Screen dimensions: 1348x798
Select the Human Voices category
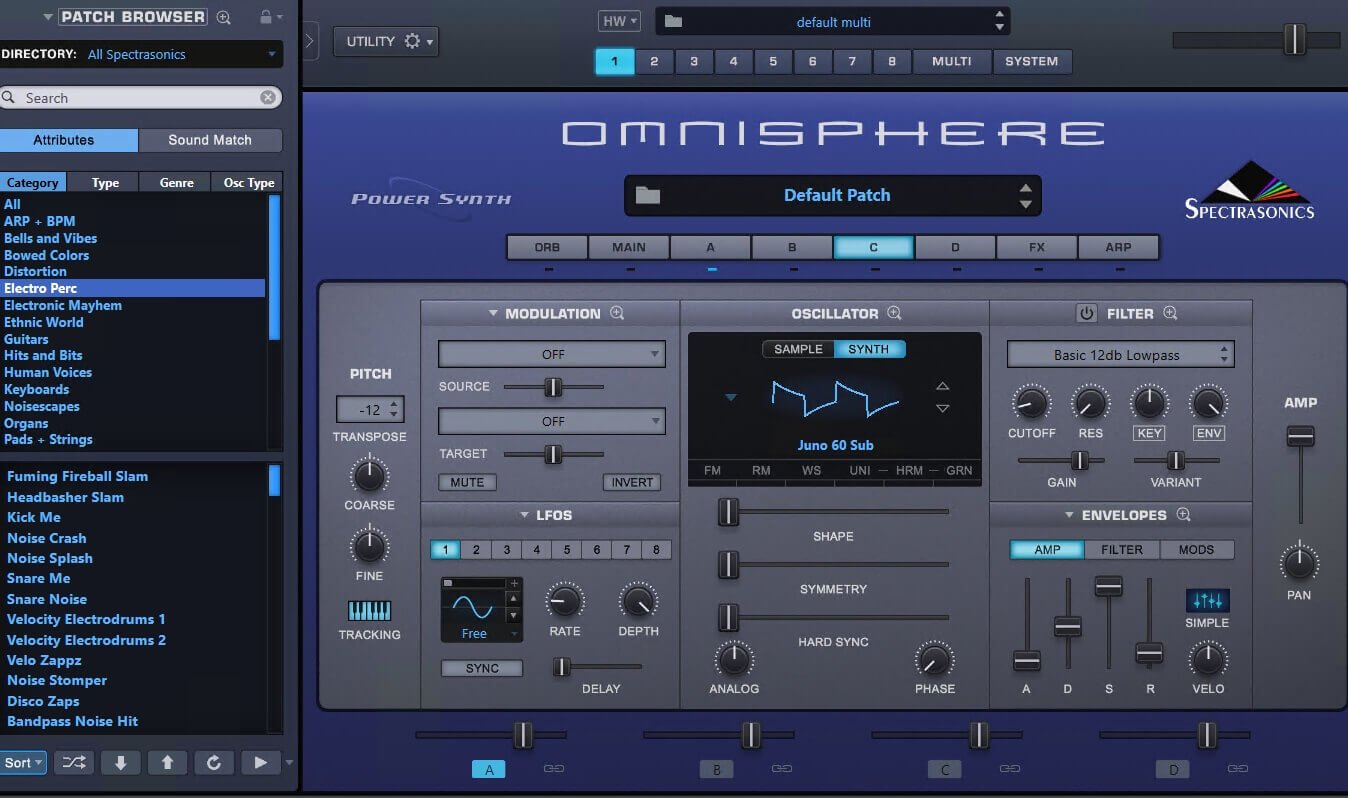click(x=48, y=372)
